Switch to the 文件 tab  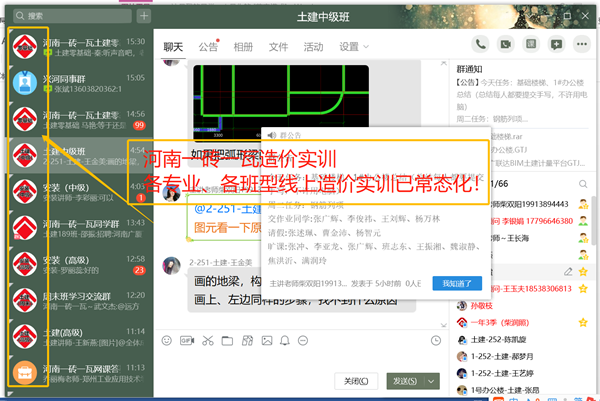click(x=278, y=47)
